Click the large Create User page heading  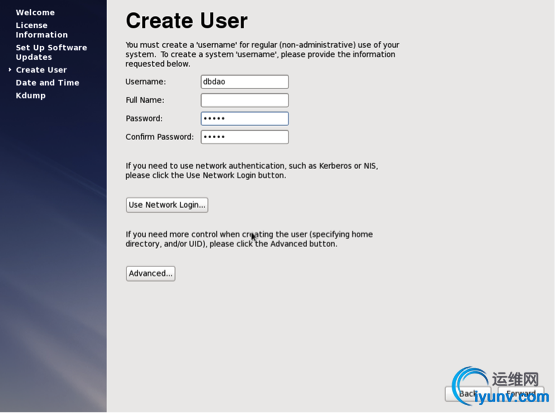187,21
